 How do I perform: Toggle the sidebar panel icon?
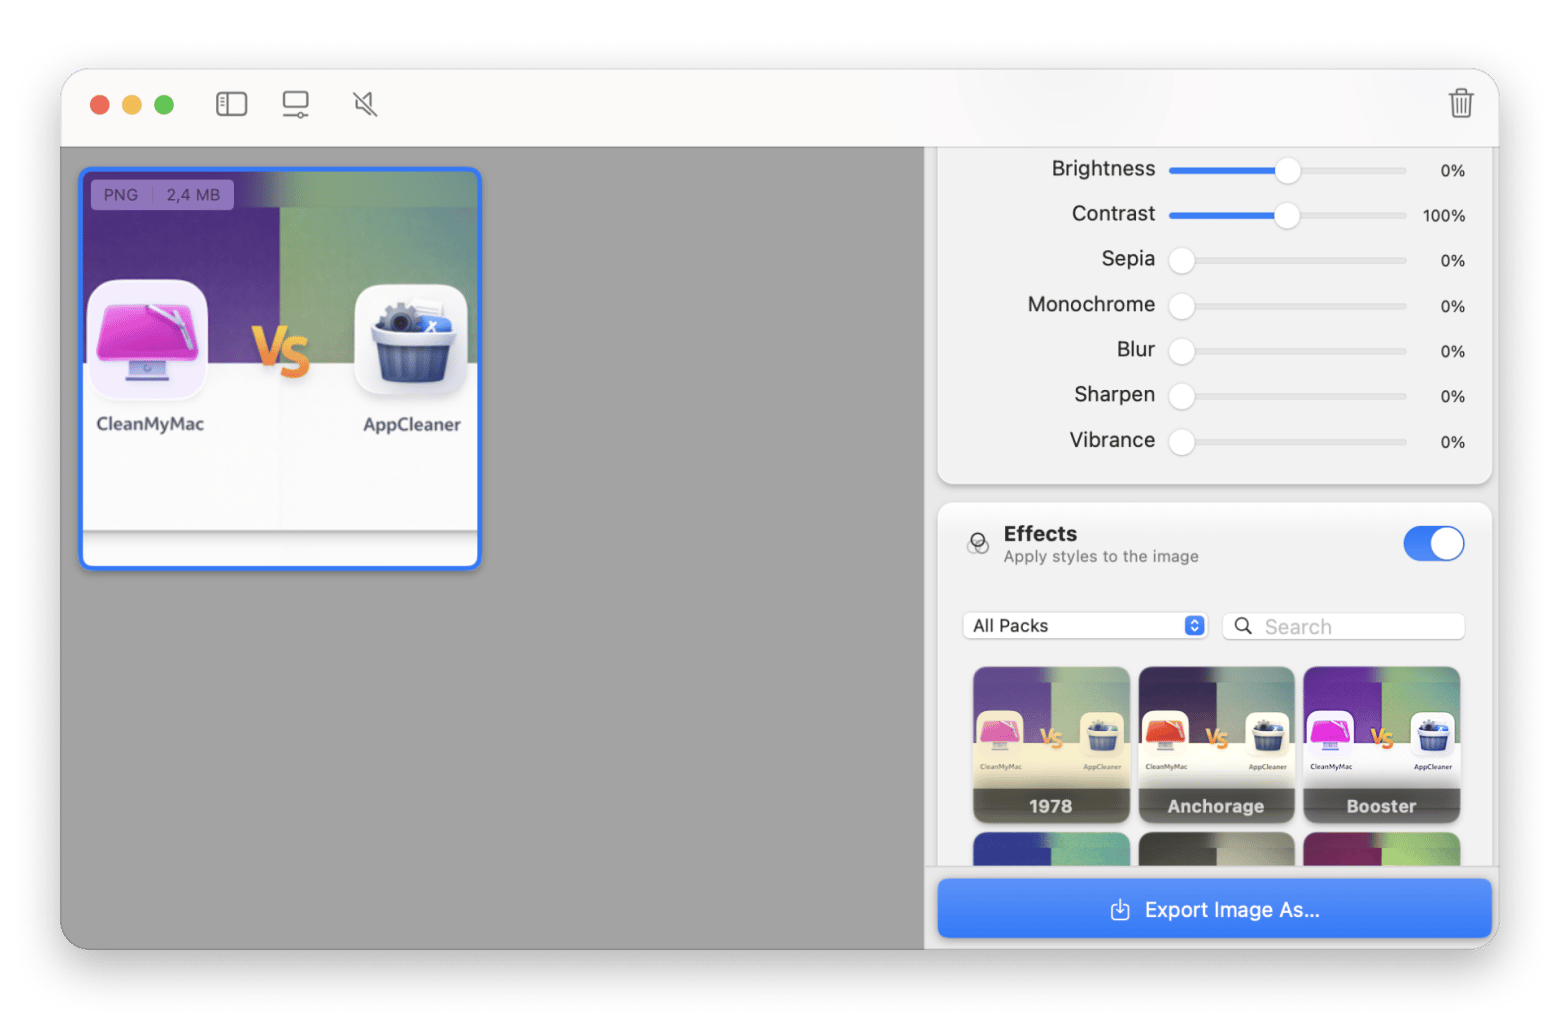(x=231, y=104)
